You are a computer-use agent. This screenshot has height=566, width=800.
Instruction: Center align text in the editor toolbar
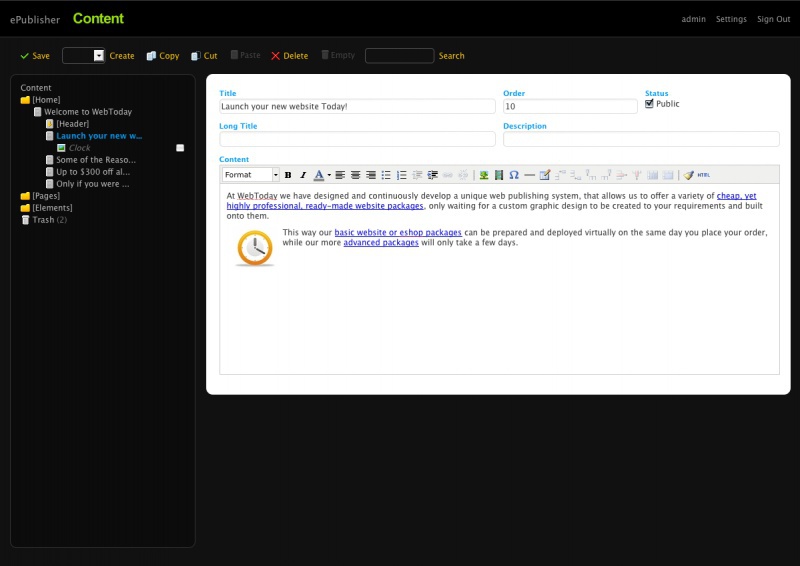tap(355, 175)
